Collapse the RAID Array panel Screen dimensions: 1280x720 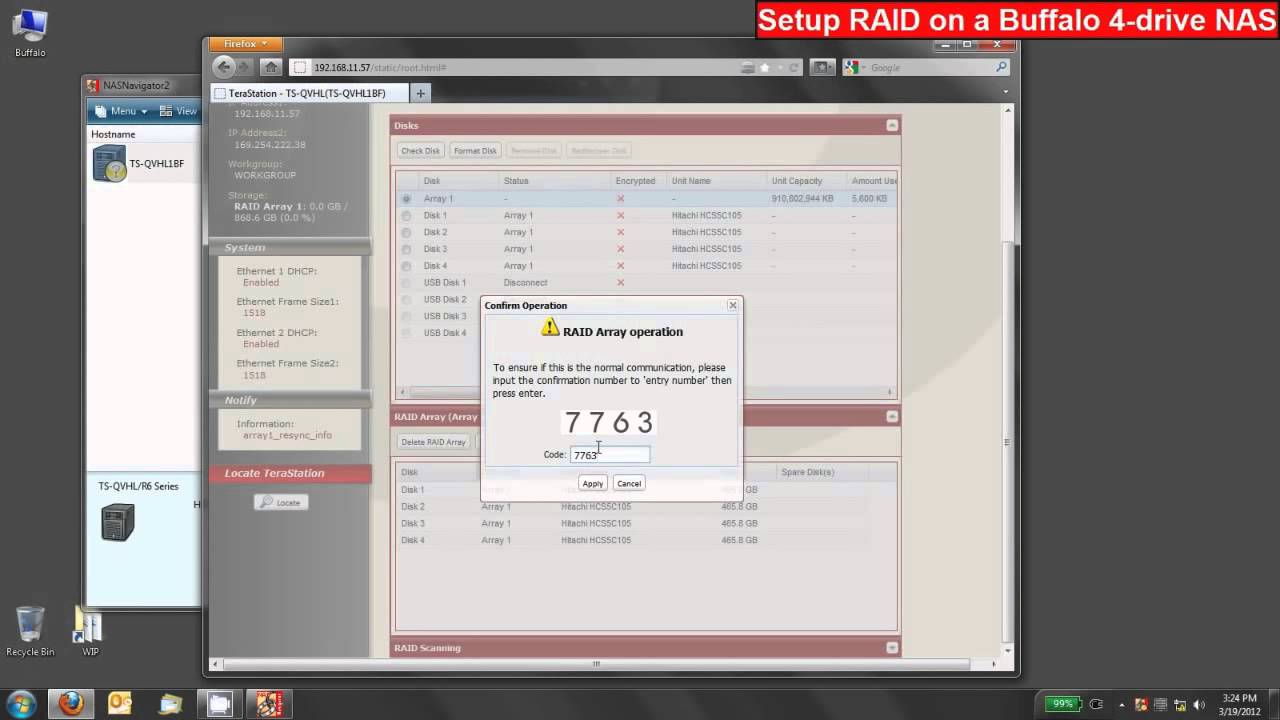pyautogui.click(x=891, y=416)
